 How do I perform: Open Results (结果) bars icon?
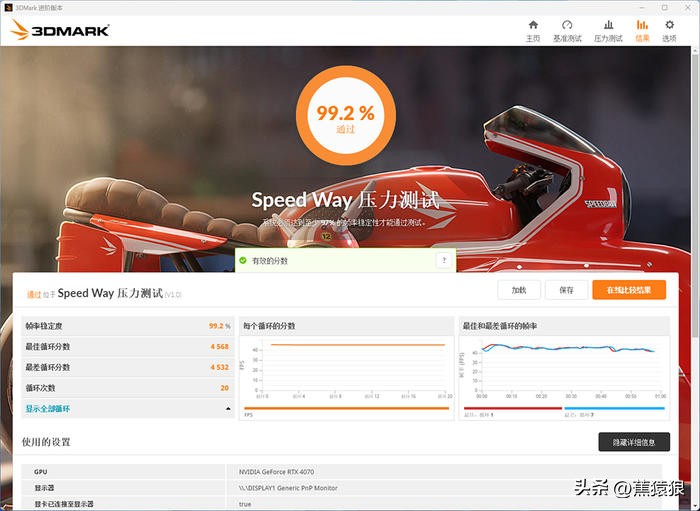tap(642, 25)
